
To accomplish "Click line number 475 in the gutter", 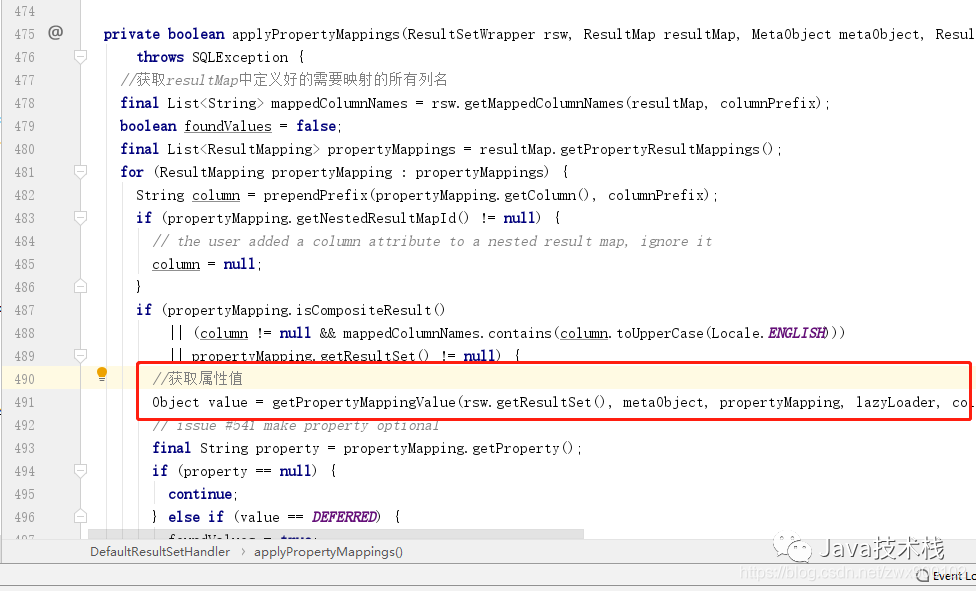I will pos(25,34).
